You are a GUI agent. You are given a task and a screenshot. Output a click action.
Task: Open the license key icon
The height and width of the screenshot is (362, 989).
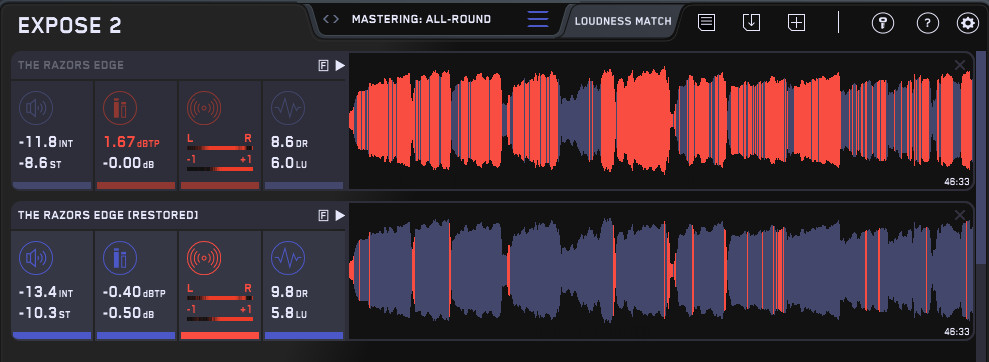click(x=882, y=23)
